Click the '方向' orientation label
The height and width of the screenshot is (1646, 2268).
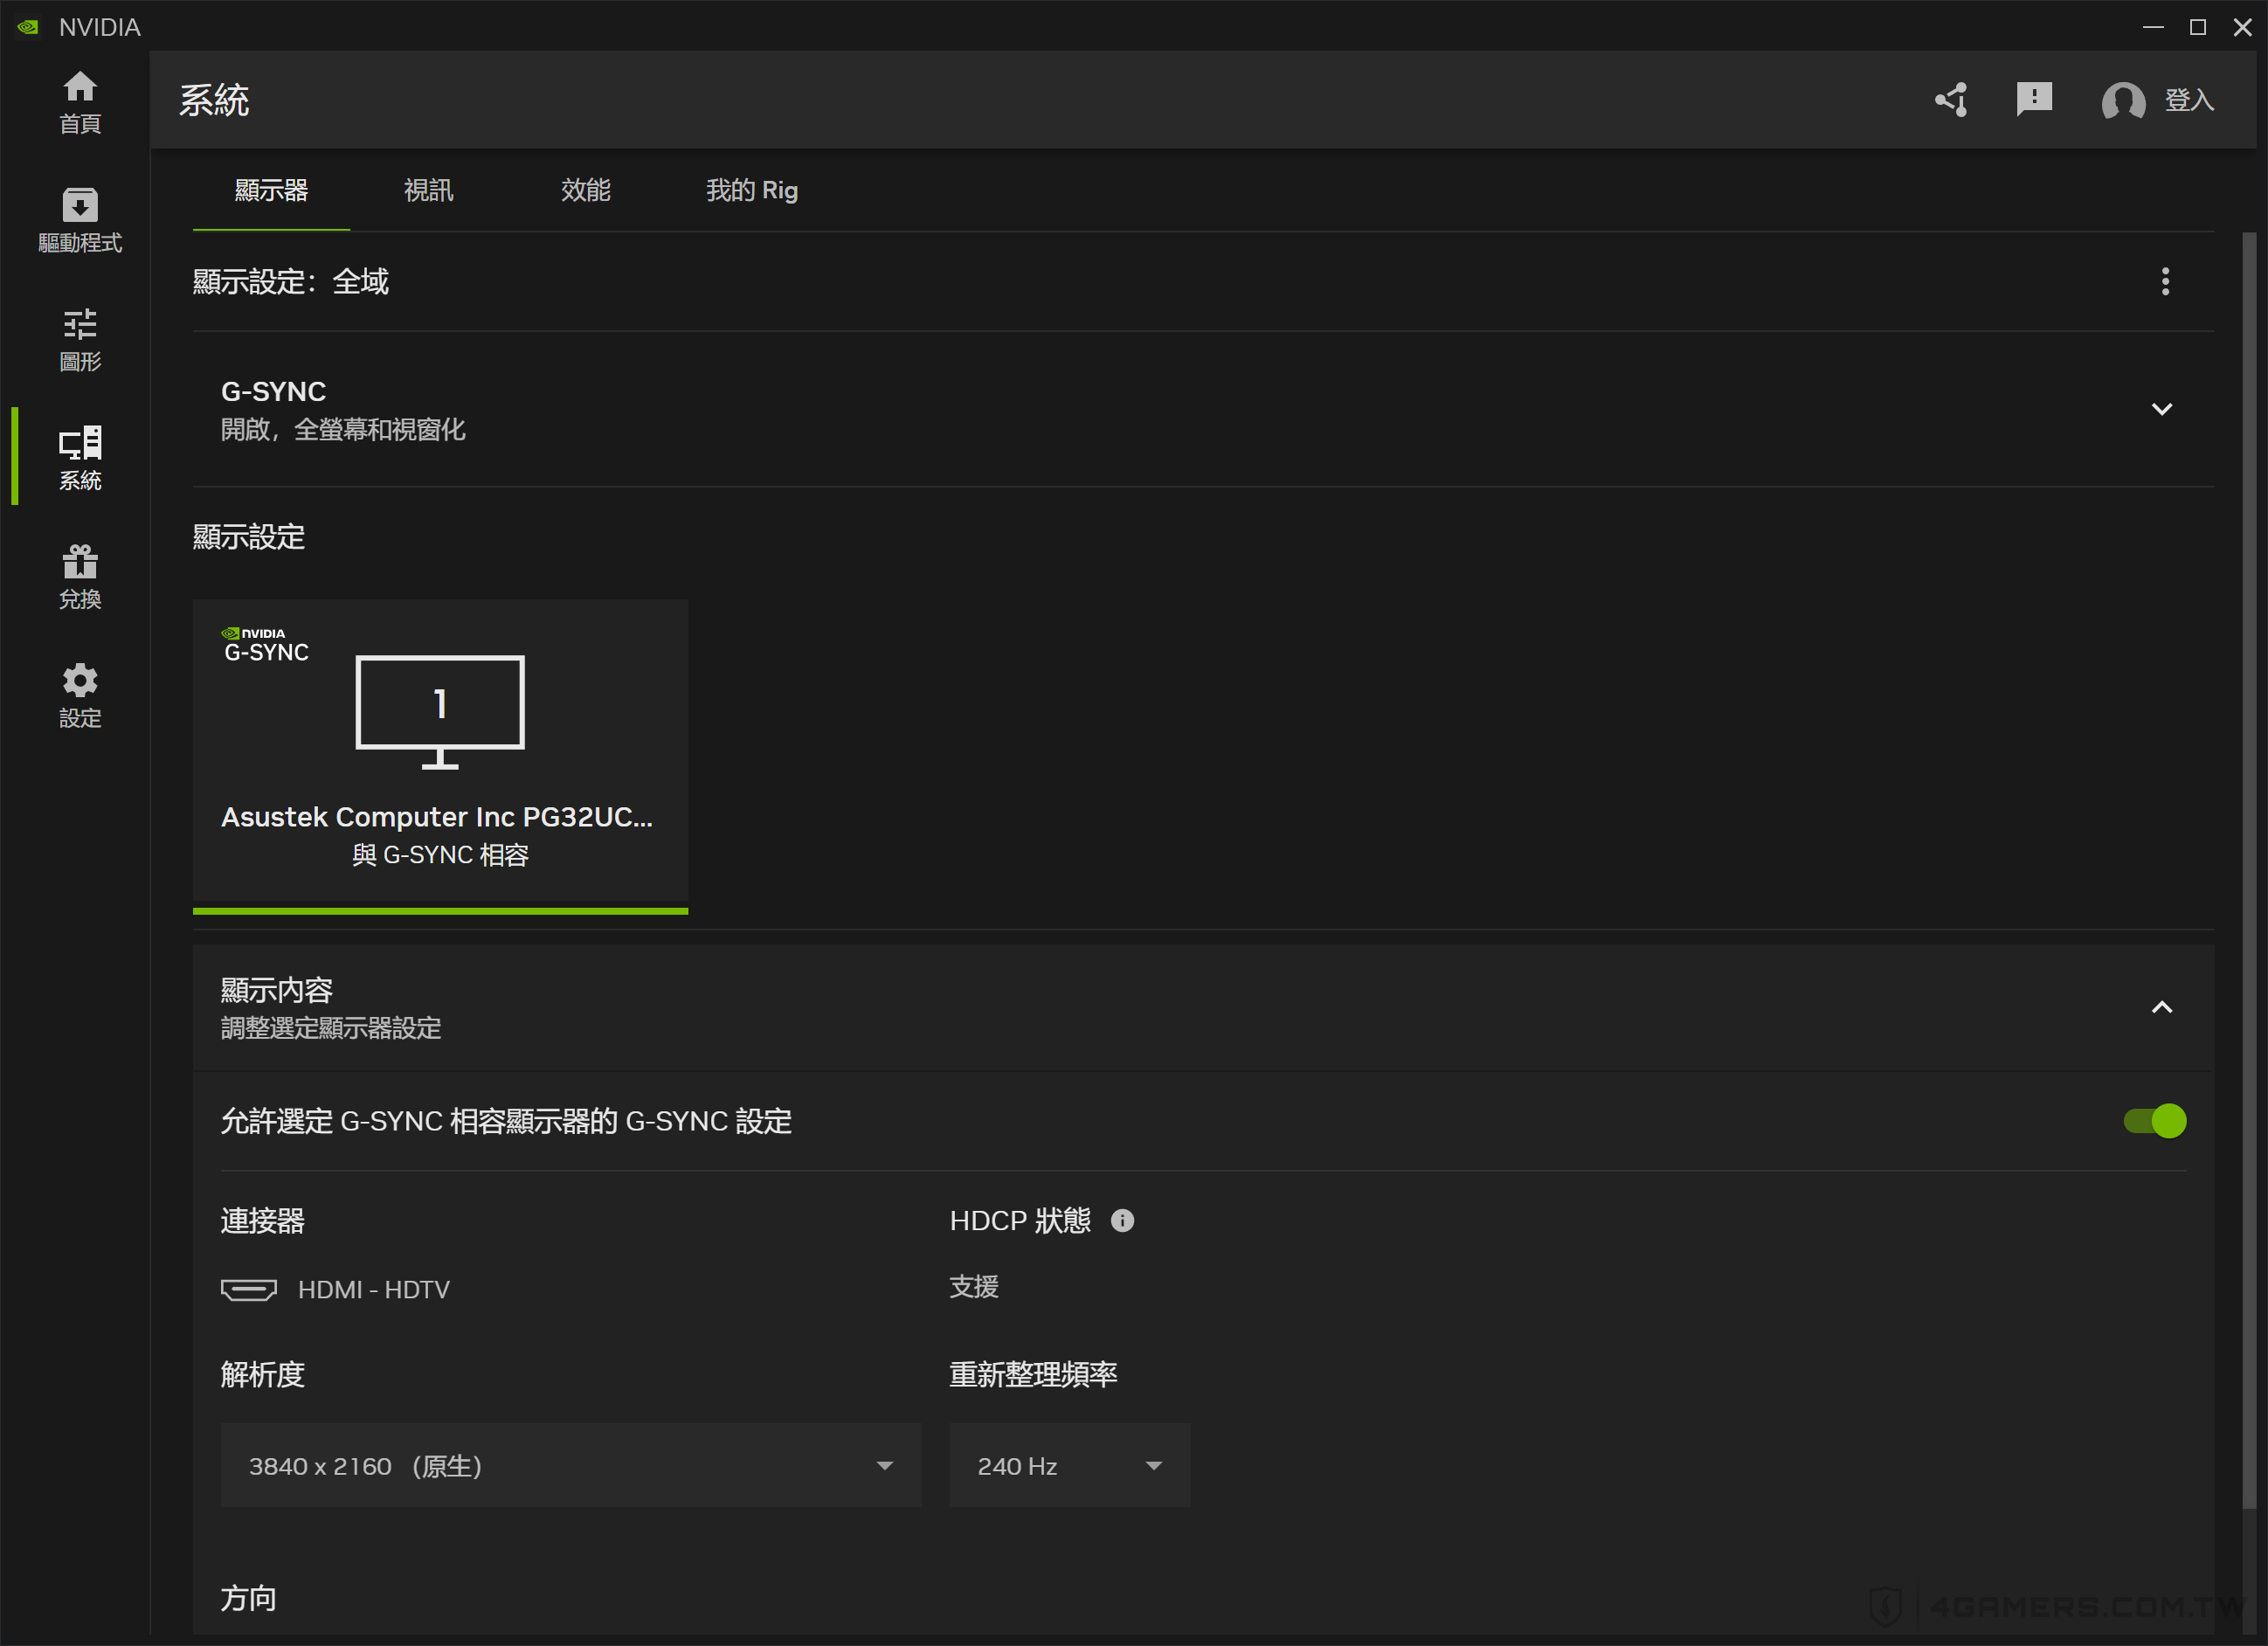248,1598
